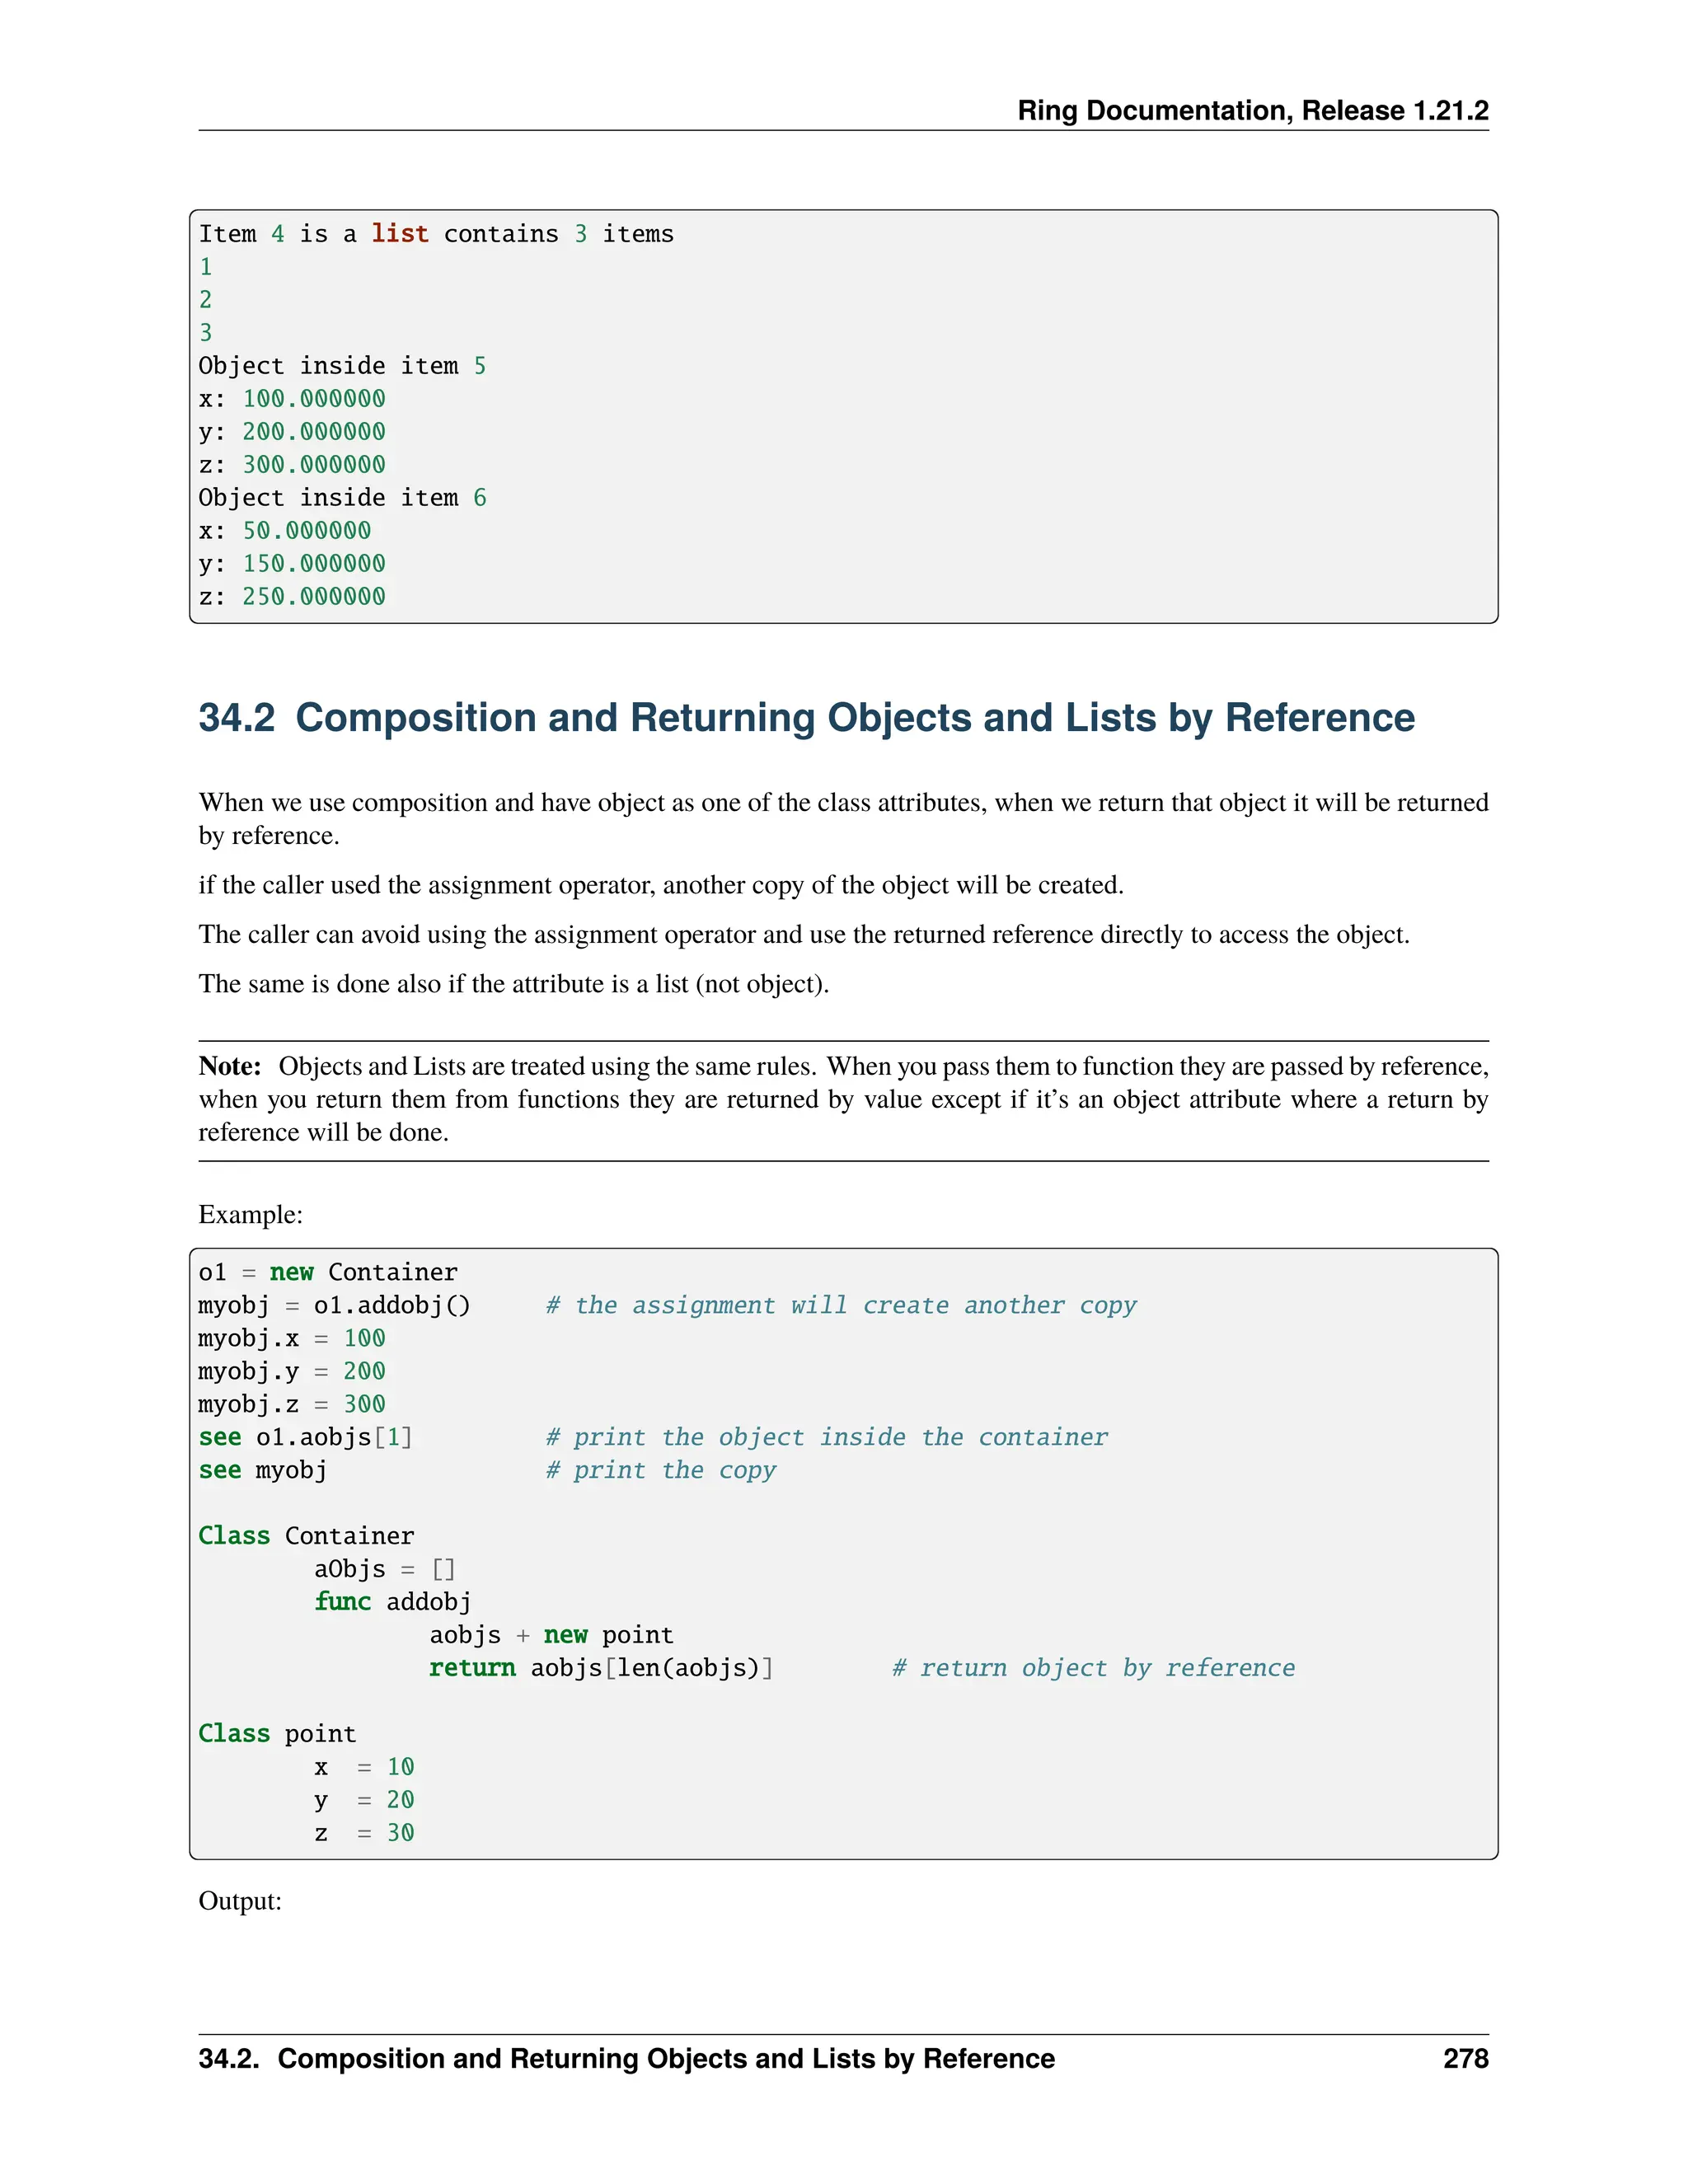Click the 'z = 30' attribute line
This screenshot has width=1688, height=2184.
pos(364,1833)
